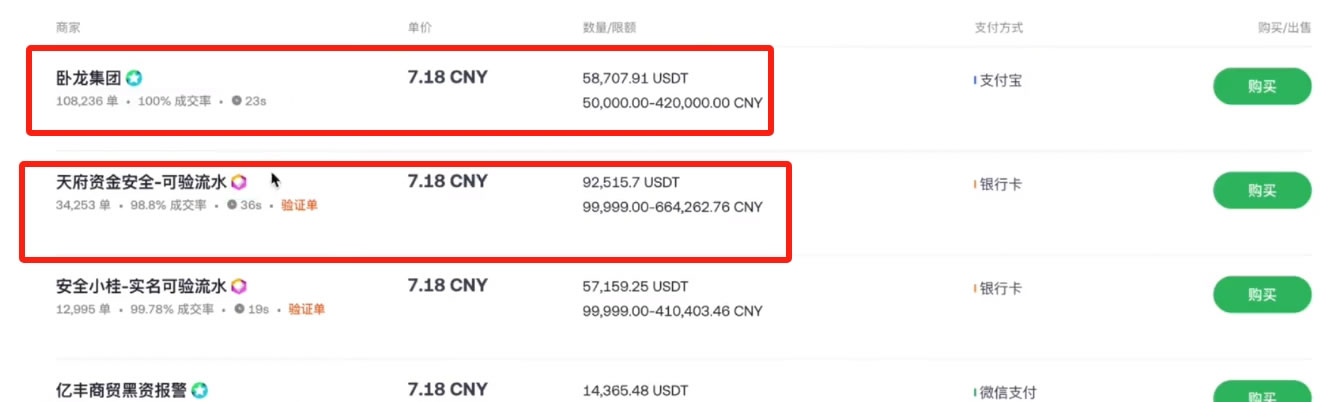Click the 数量/限额 column header
The image size is (1326, 402).
(x=609, y=27)
